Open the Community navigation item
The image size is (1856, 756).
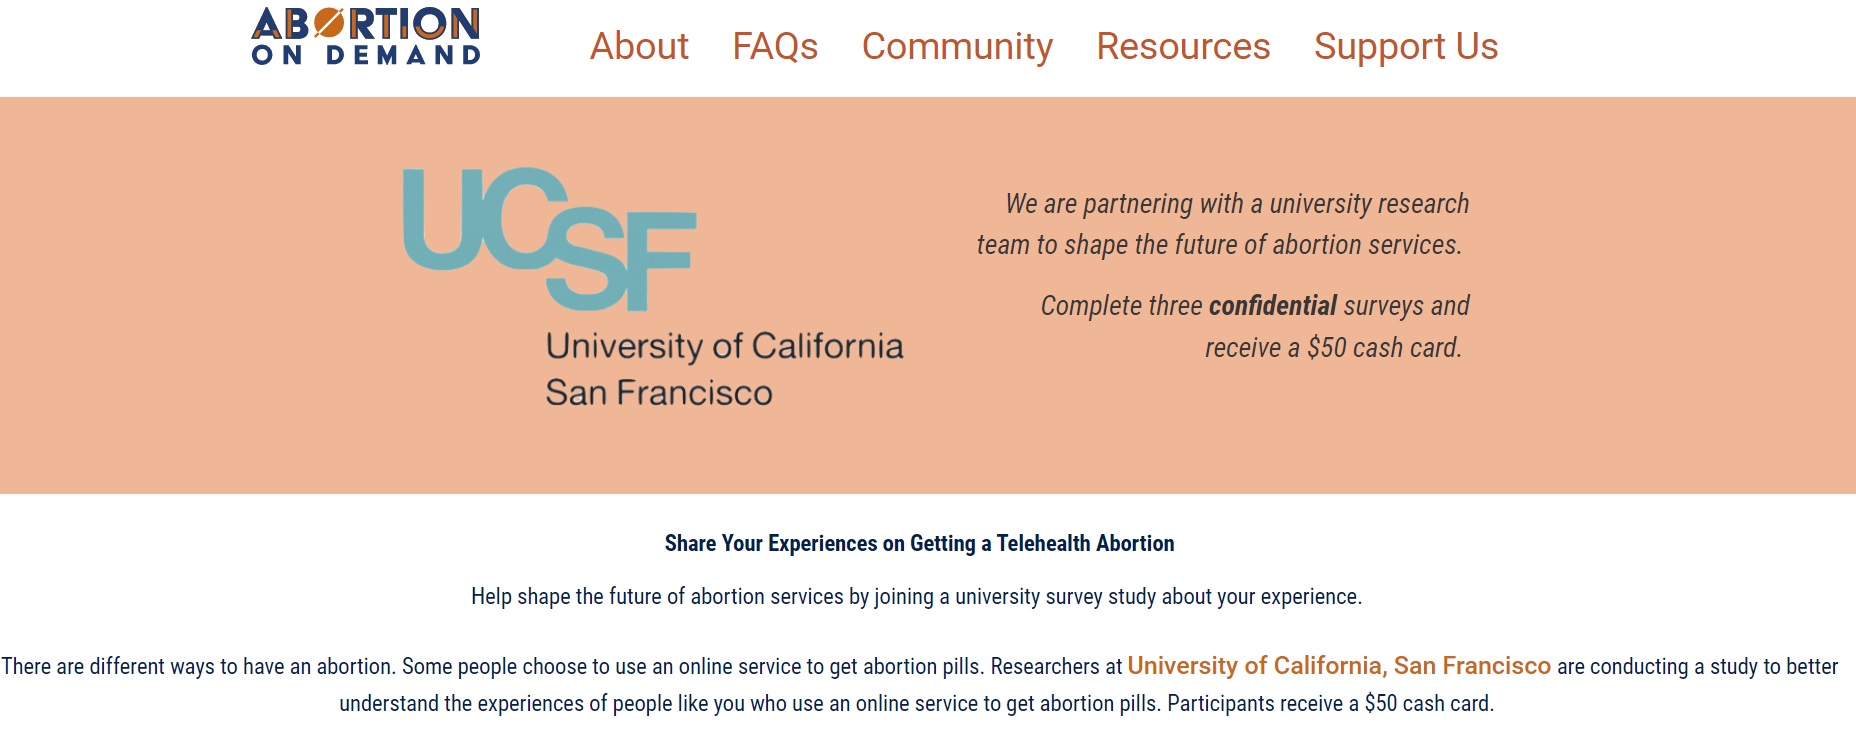[x=957, y=47]
